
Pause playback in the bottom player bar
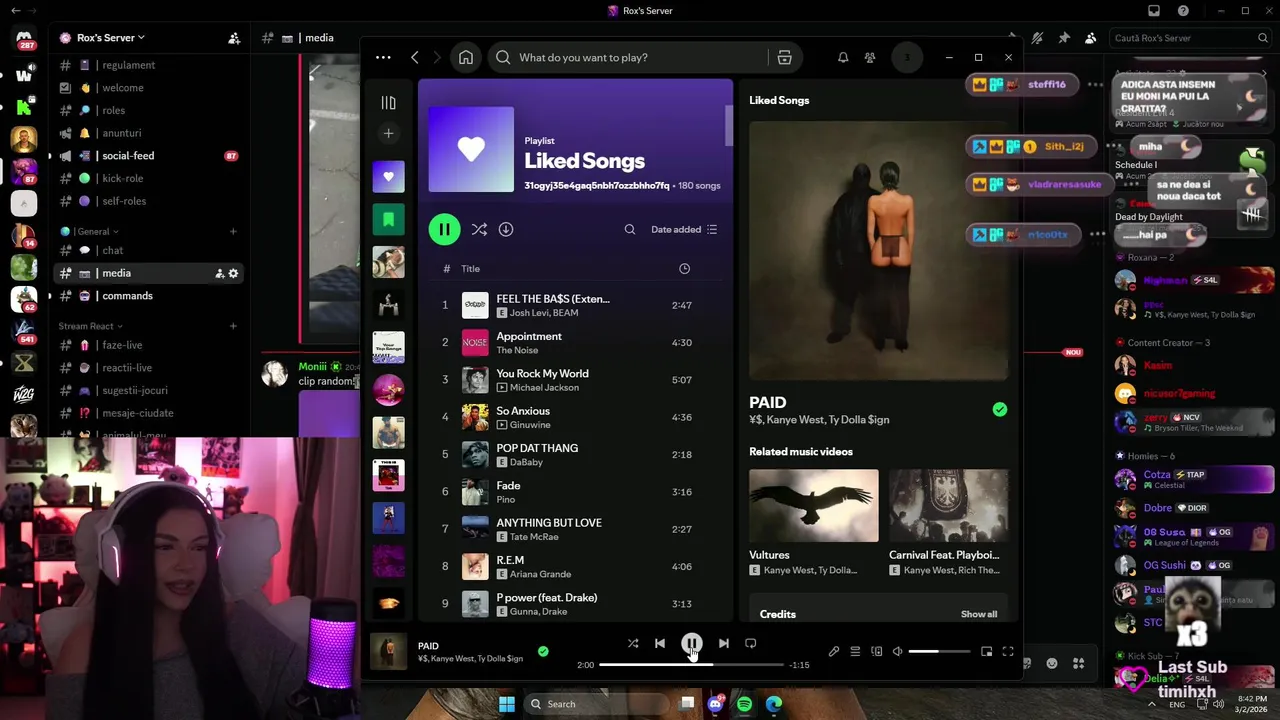(691, 643)
